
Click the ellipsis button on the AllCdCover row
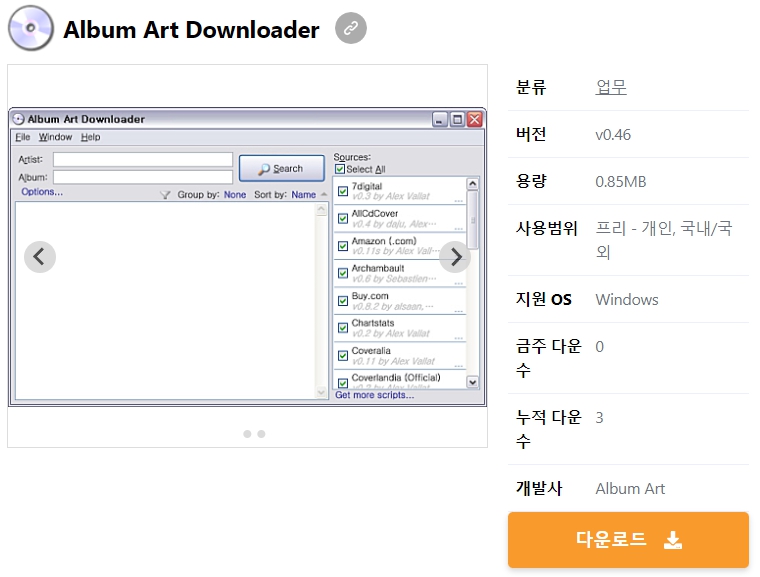coord(459,228)
